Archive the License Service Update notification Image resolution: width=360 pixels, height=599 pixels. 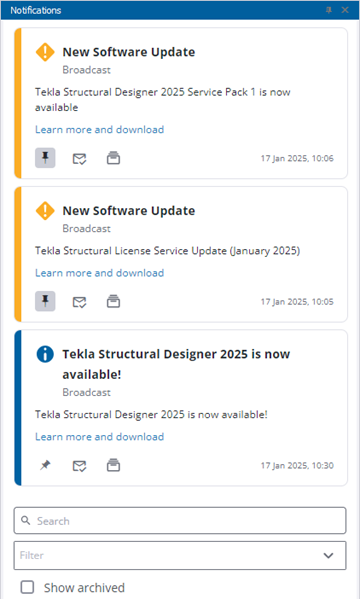[113, 301]
